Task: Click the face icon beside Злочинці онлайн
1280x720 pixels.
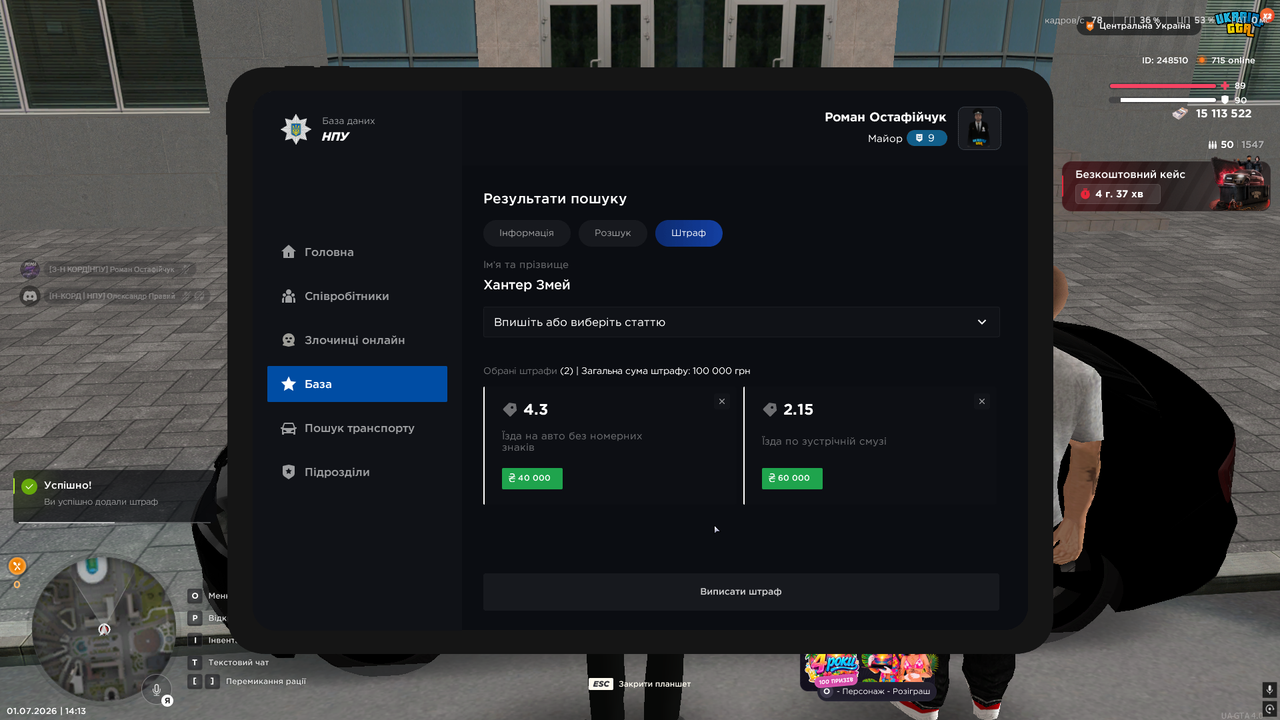Action: [x=289, y=340]
